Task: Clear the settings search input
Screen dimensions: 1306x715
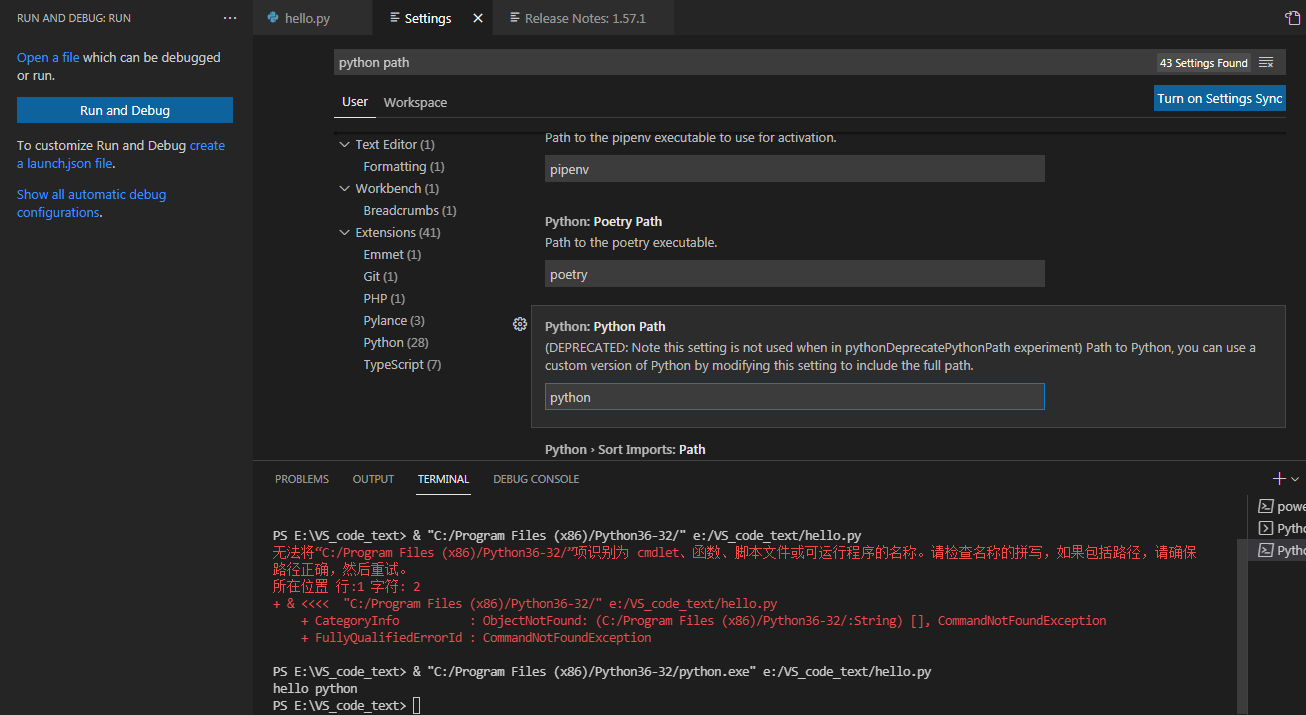Action: 1266,62
